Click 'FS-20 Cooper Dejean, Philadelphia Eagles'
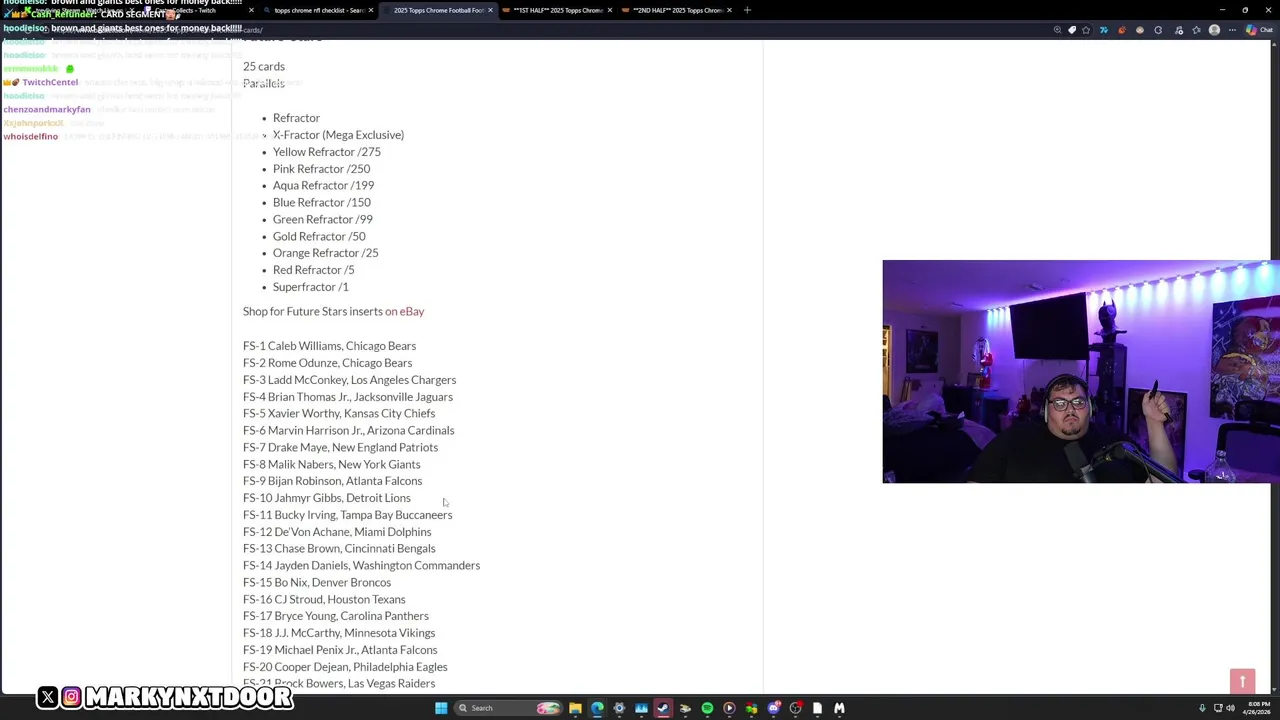The image size is (1280, 720). point(345,667)
